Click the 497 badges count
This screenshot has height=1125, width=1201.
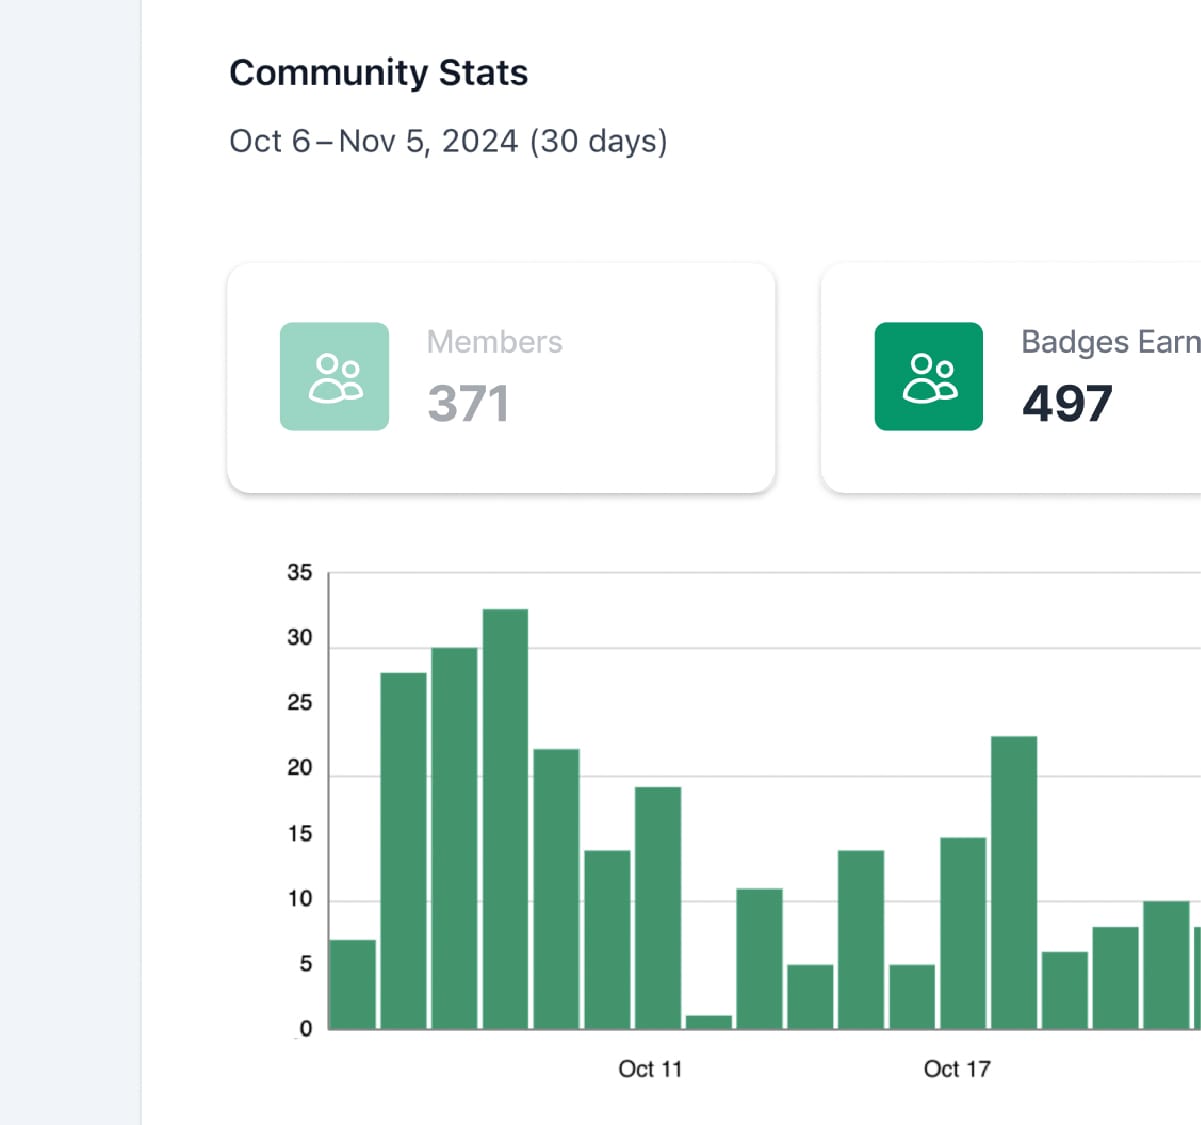(x=1066, y=404)
